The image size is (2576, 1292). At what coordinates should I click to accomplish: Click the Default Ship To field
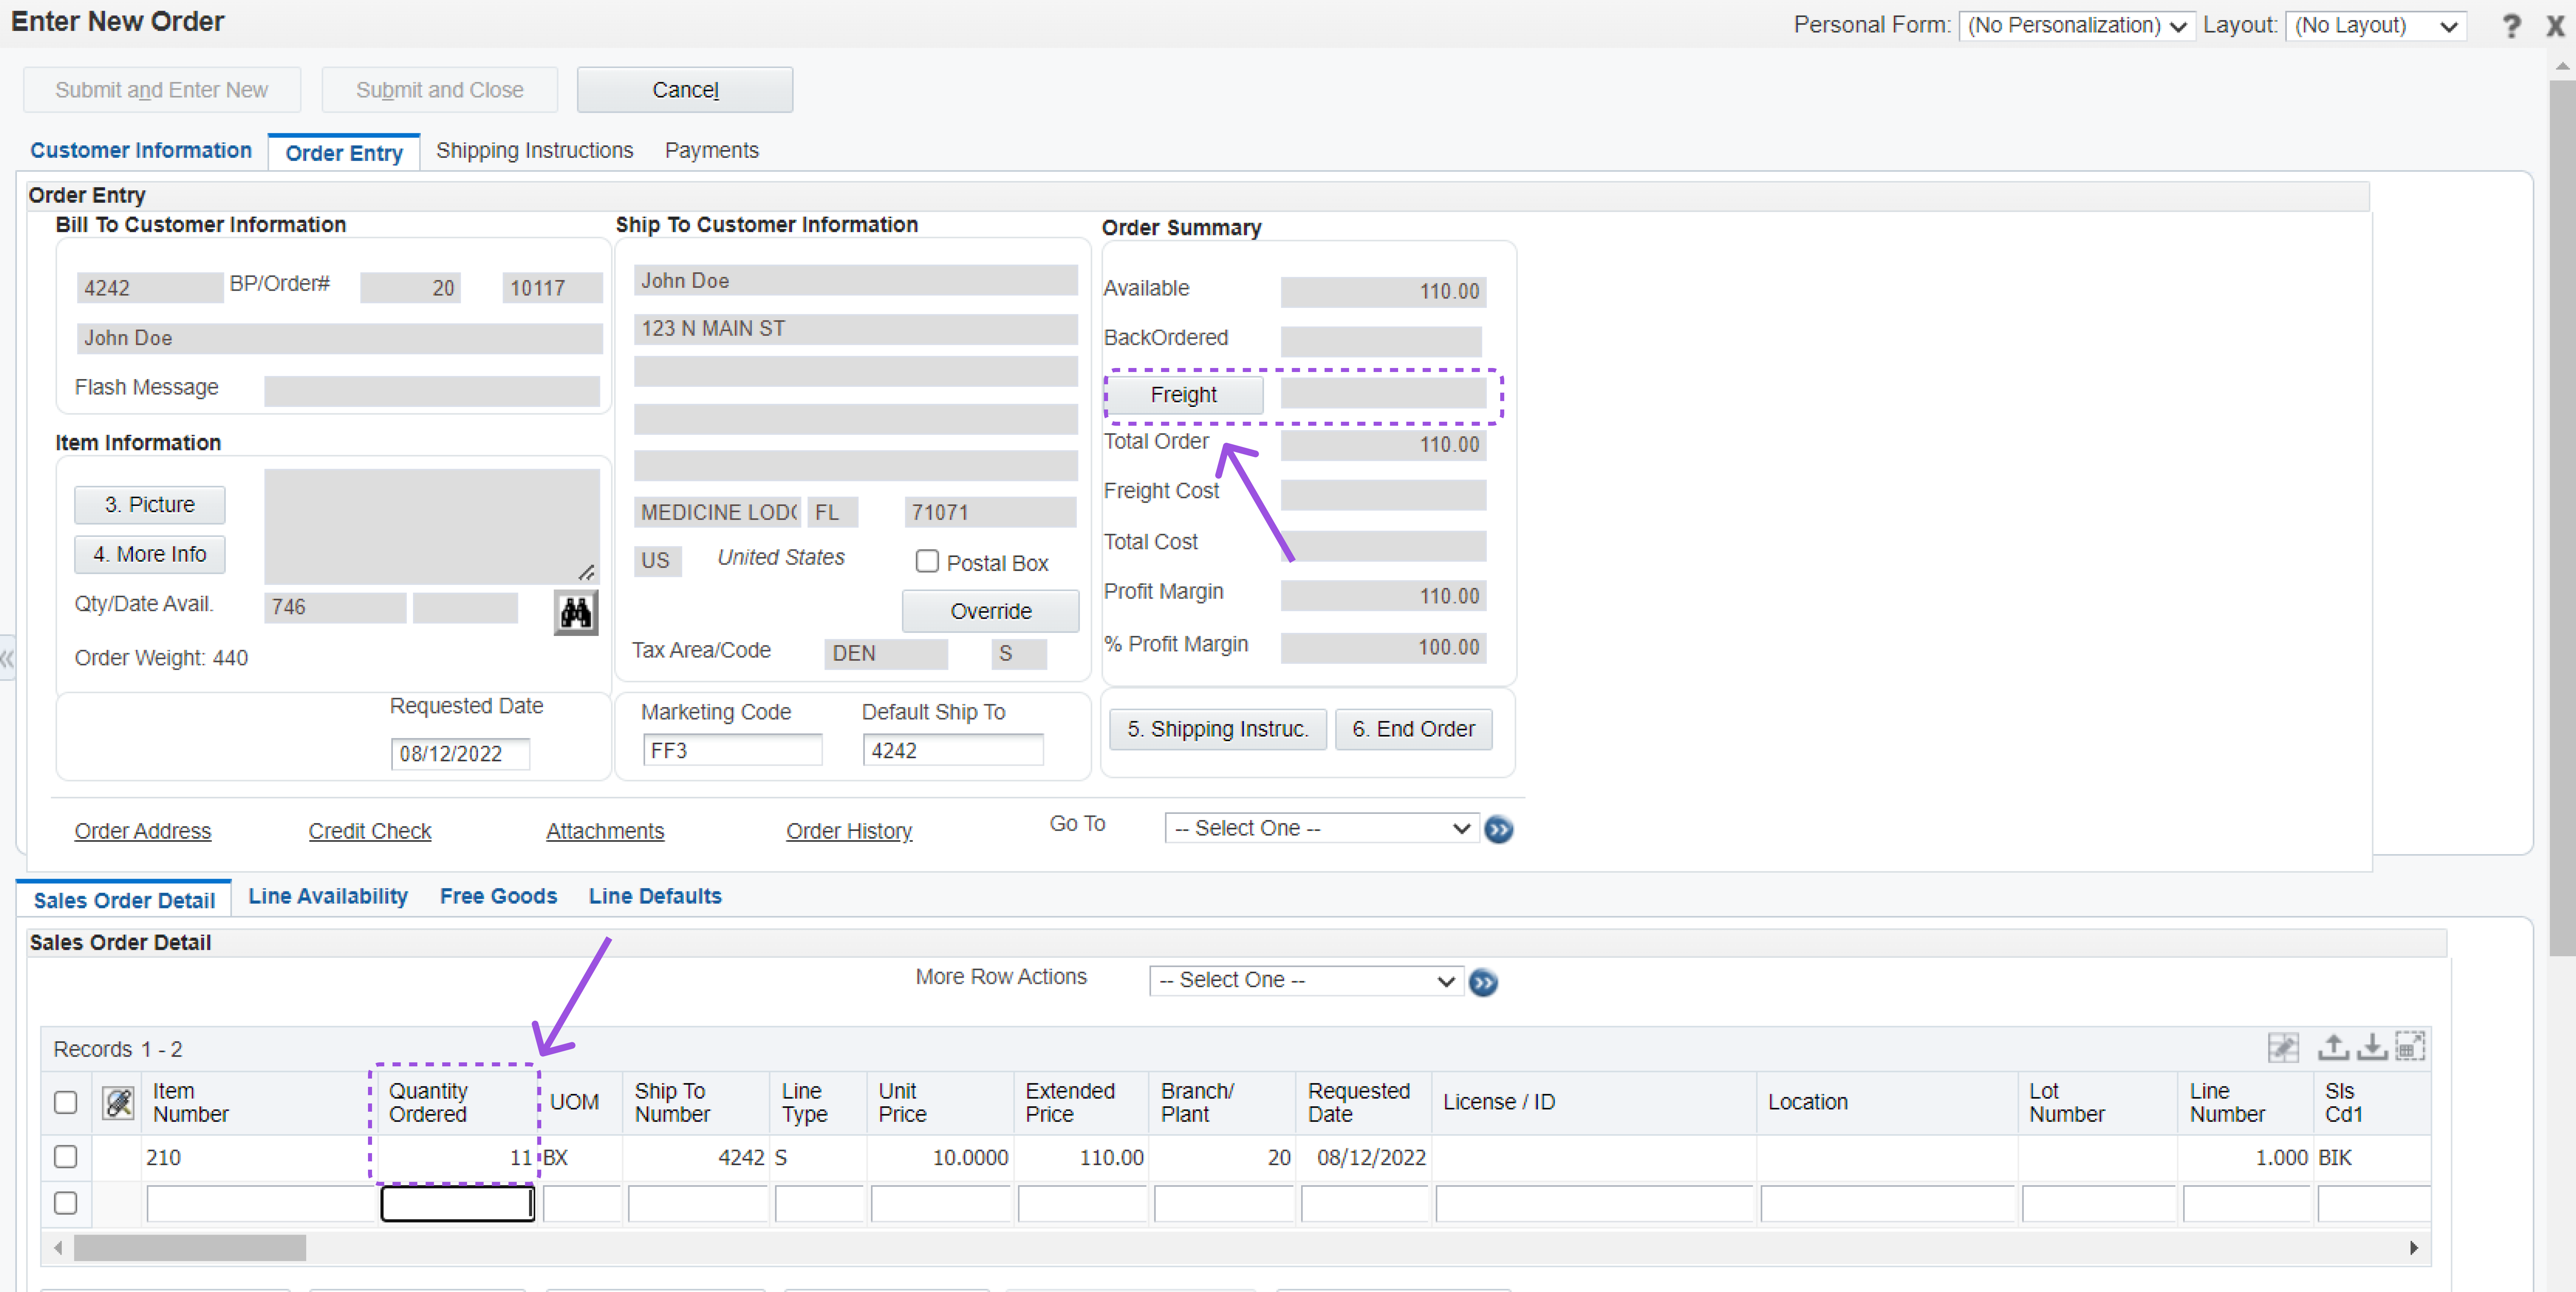[x=953, y=750]
